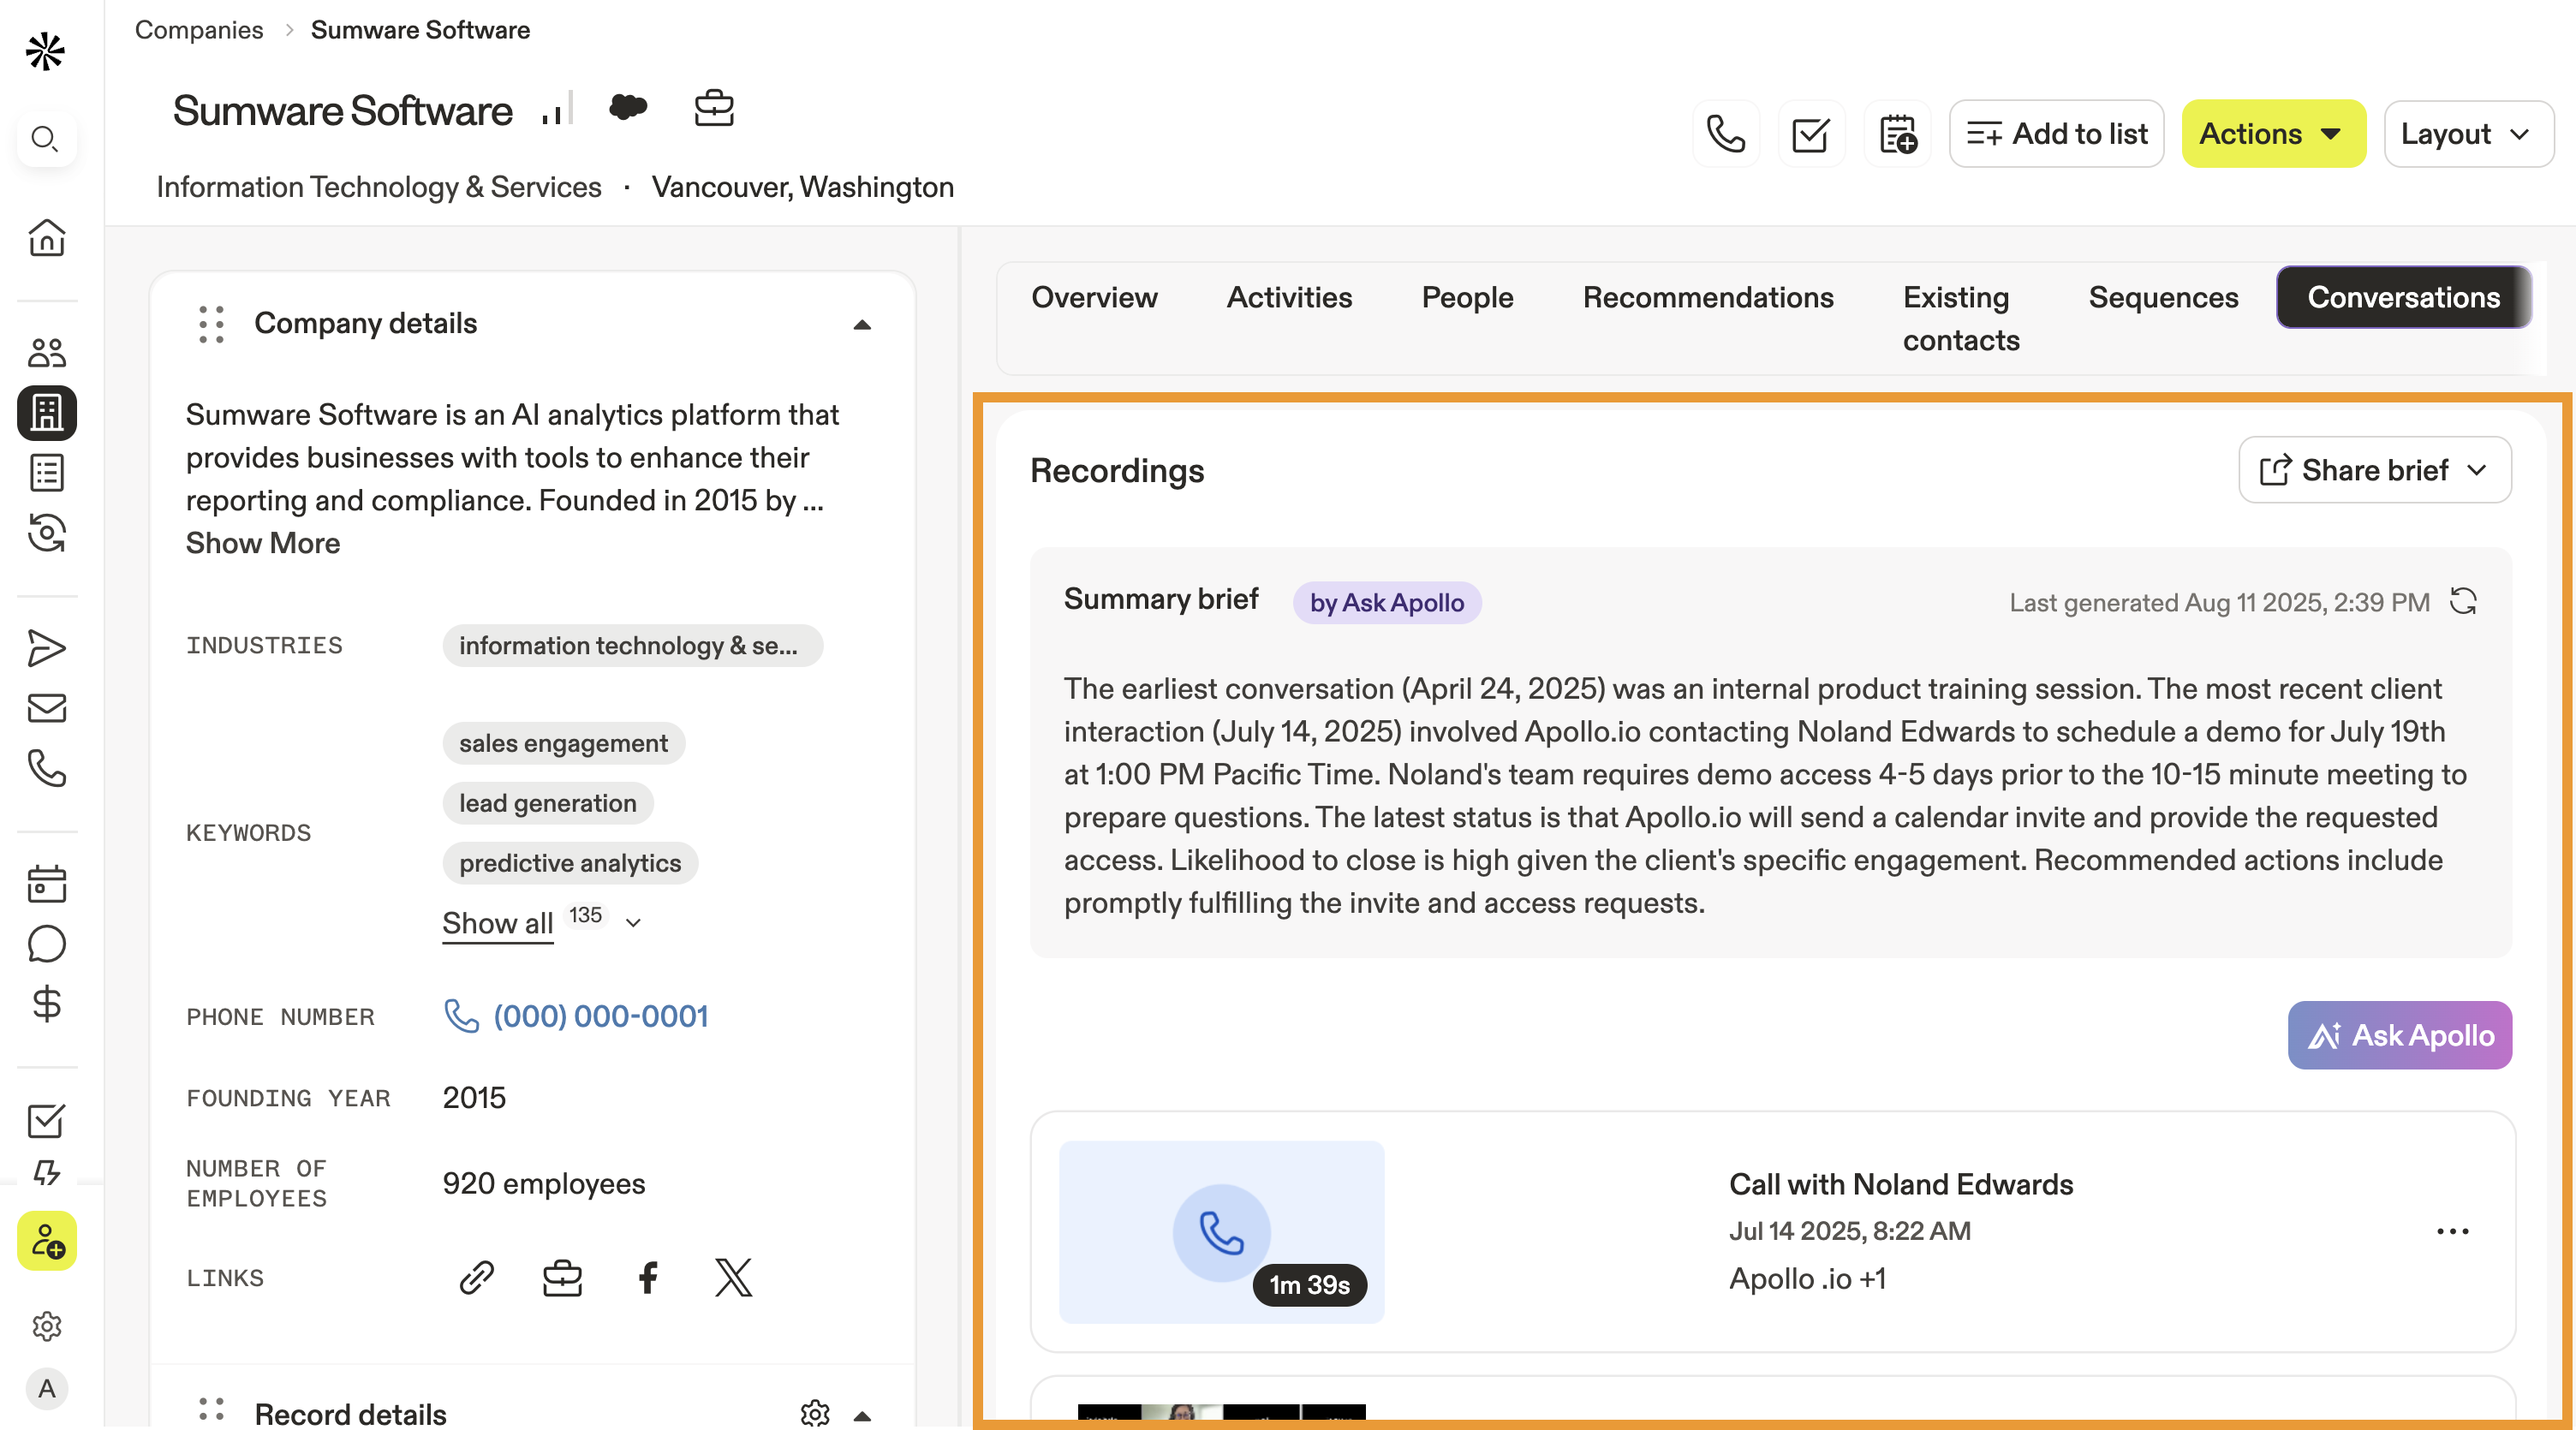
Task: Click the create task checkmark icon in header
Action: [1811, 134]
